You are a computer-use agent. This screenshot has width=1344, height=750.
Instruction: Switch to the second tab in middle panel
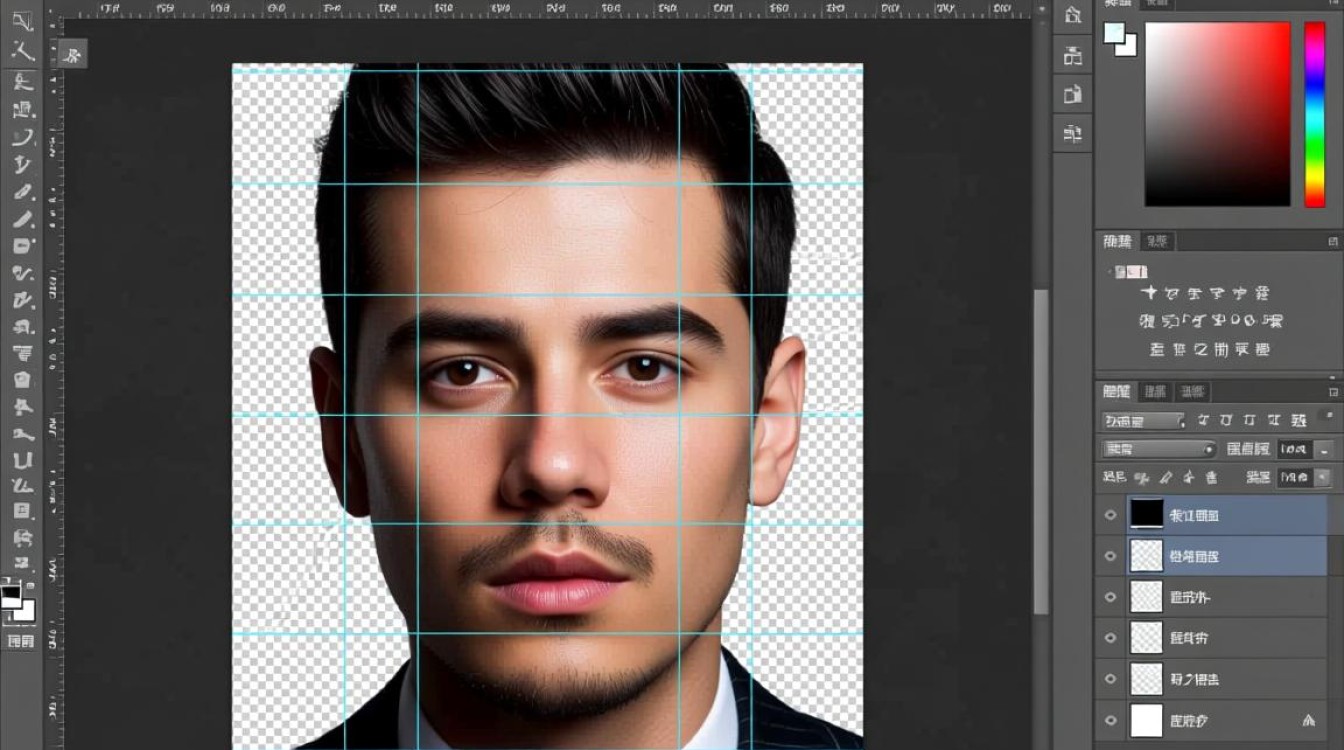(1157, 241)
